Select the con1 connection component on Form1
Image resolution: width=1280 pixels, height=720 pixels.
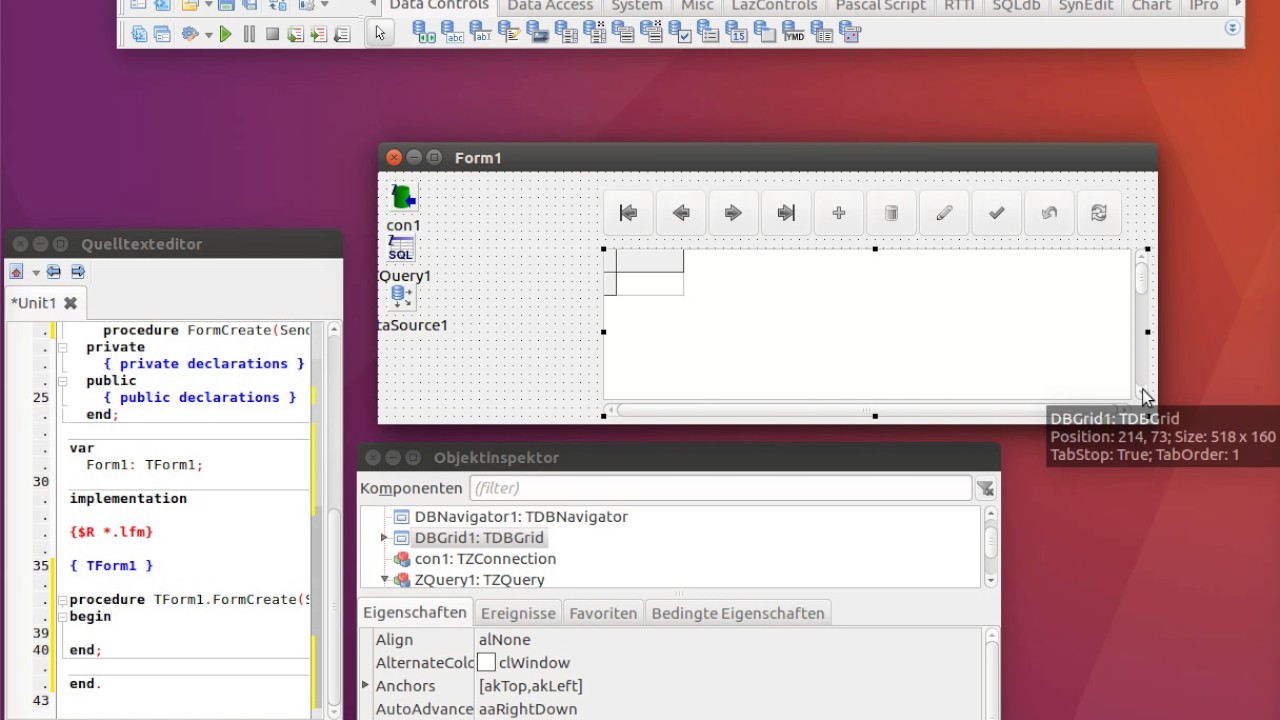tap(403, 197)
